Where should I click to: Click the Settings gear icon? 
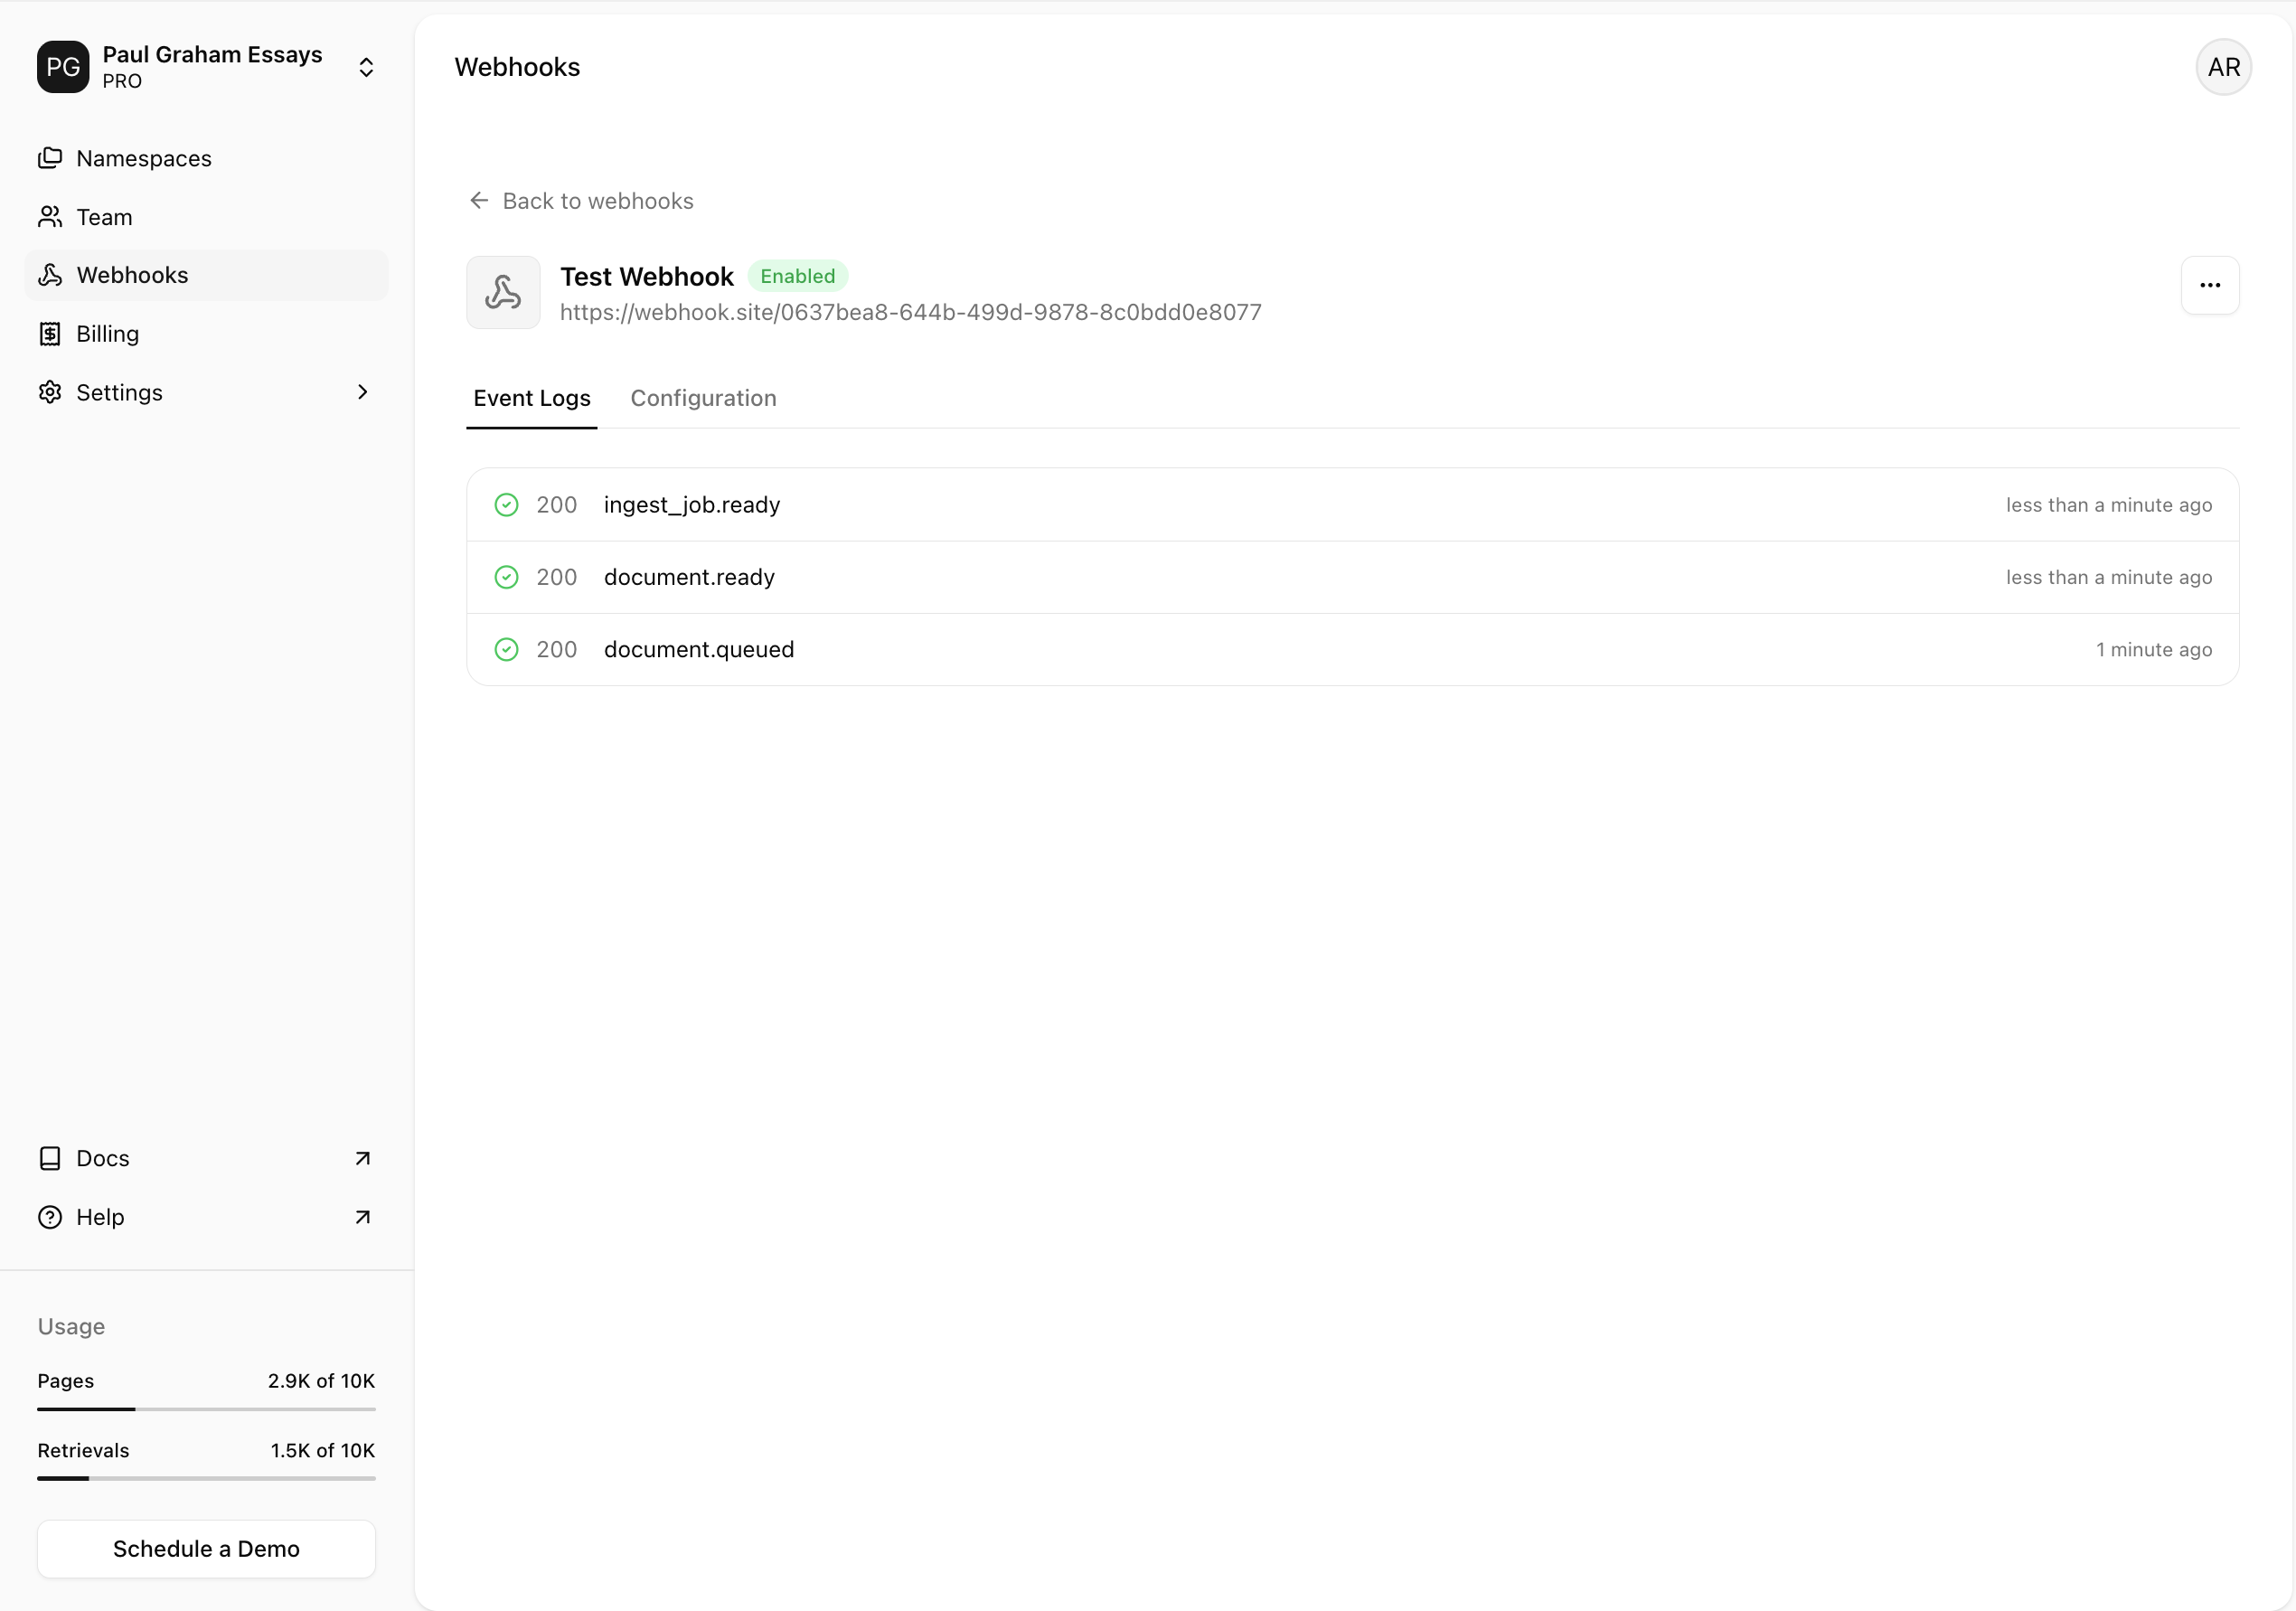[x=50, y=392]
